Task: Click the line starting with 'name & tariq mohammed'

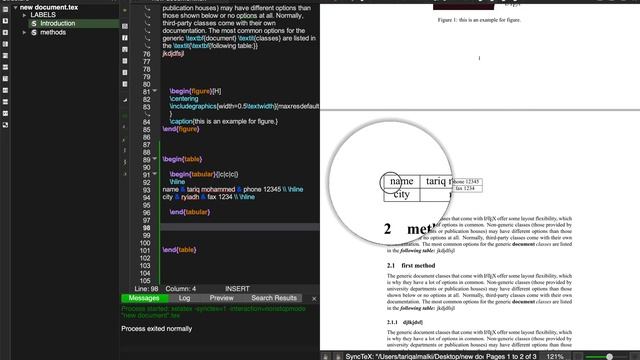Action: [x=233, y=189]
